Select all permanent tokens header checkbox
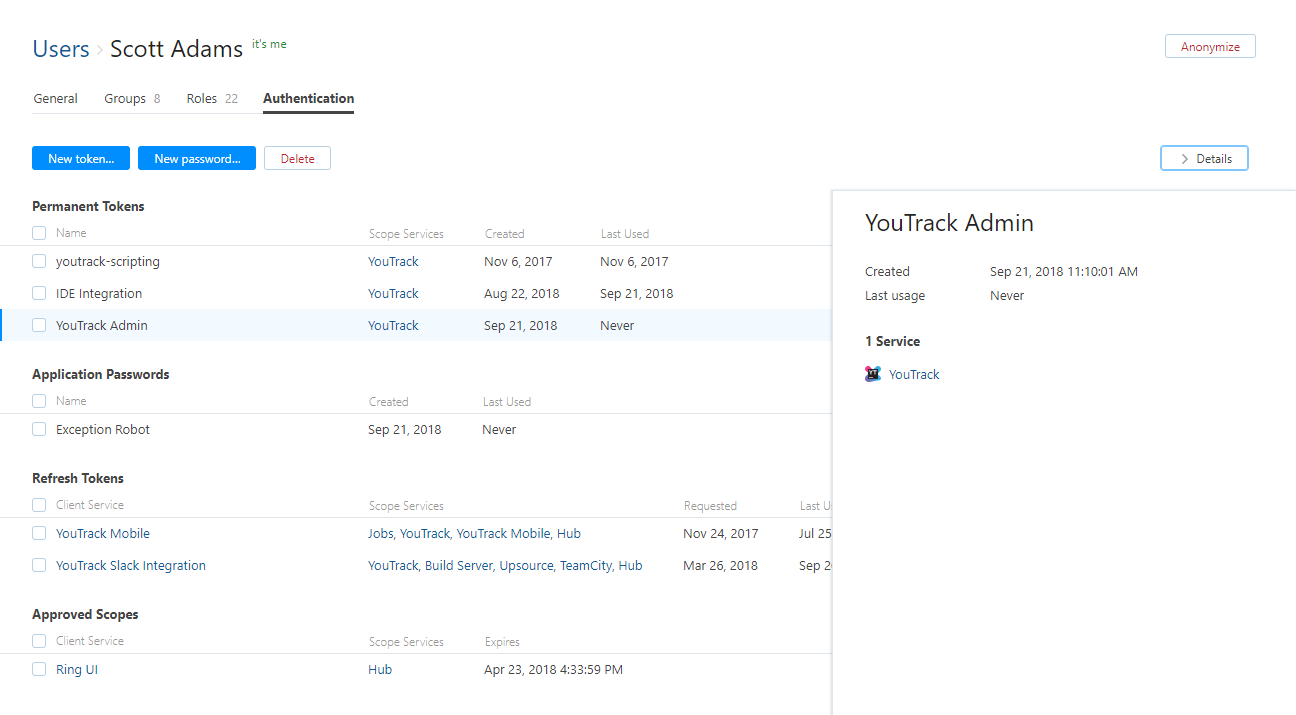 point(39,233)
